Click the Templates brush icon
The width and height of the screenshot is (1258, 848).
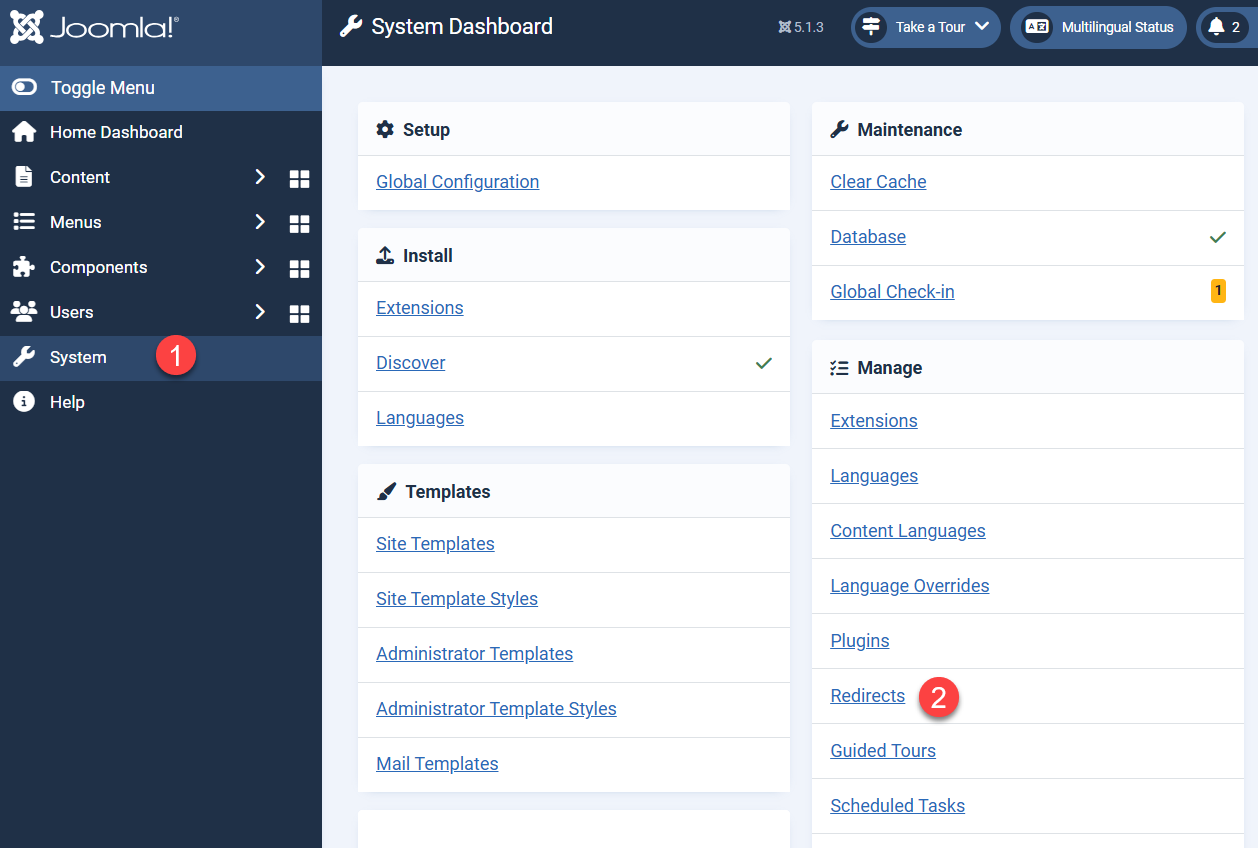(387, 490)
